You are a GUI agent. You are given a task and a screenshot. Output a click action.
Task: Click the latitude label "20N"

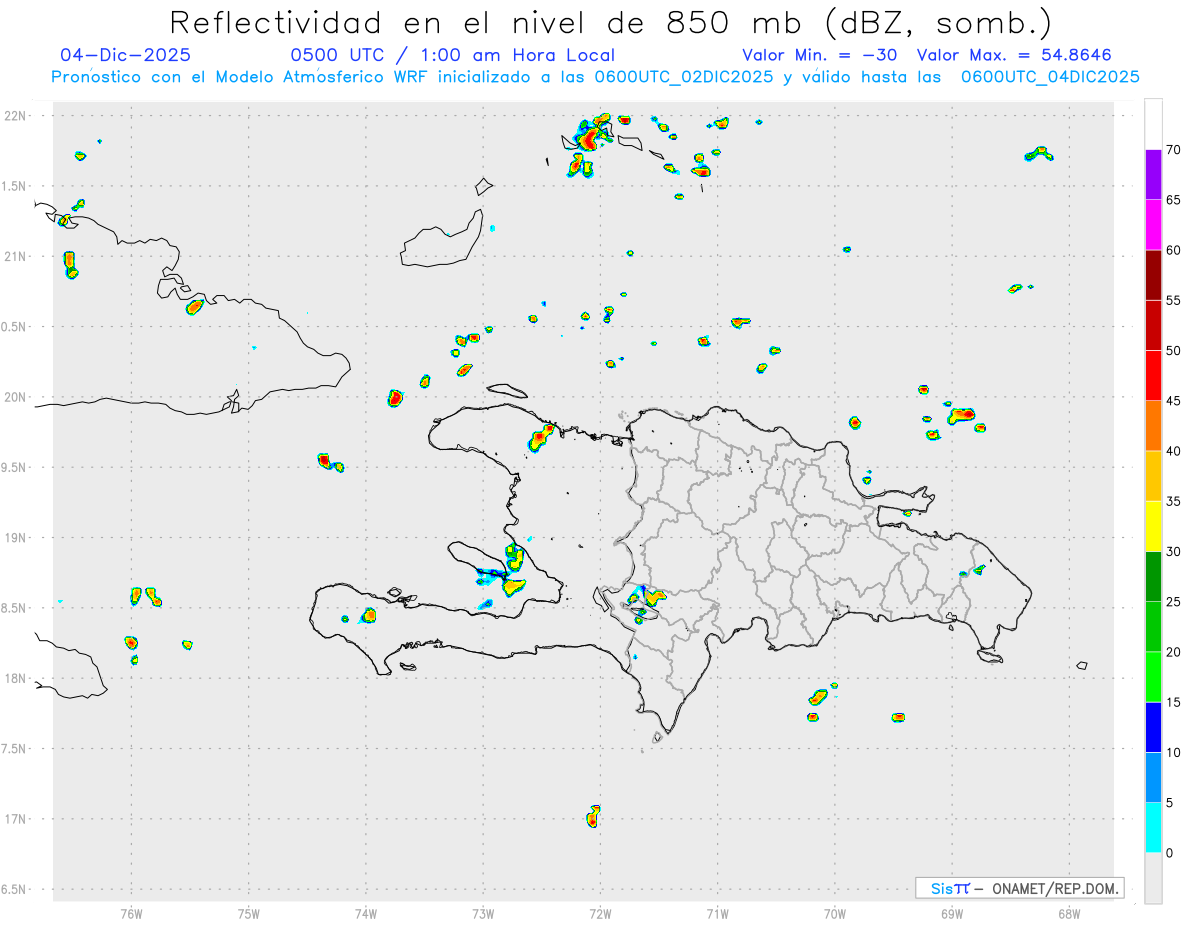17,397
